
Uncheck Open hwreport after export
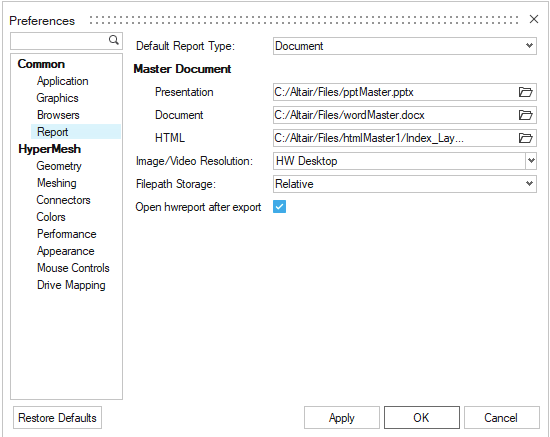pyautogui.click(x=280, y=207)
